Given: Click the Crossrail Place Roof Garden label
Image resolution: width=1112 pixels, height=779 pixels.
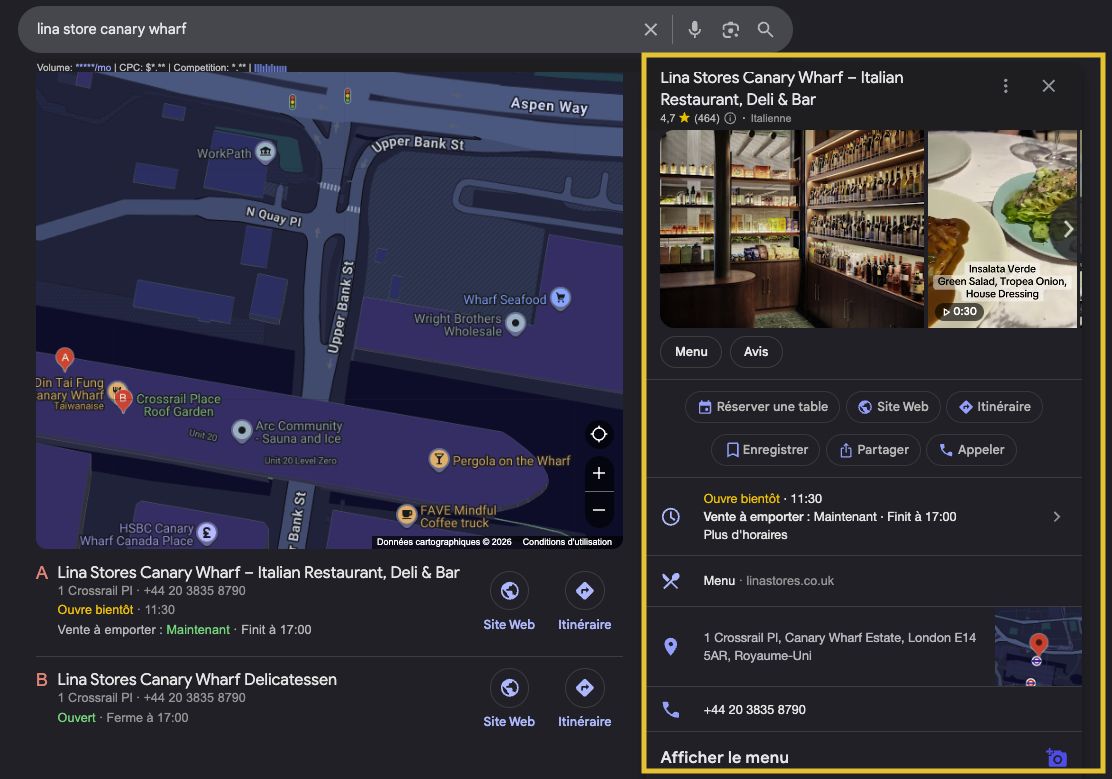Looking at the screenshot, I should [x=179, y=405].
